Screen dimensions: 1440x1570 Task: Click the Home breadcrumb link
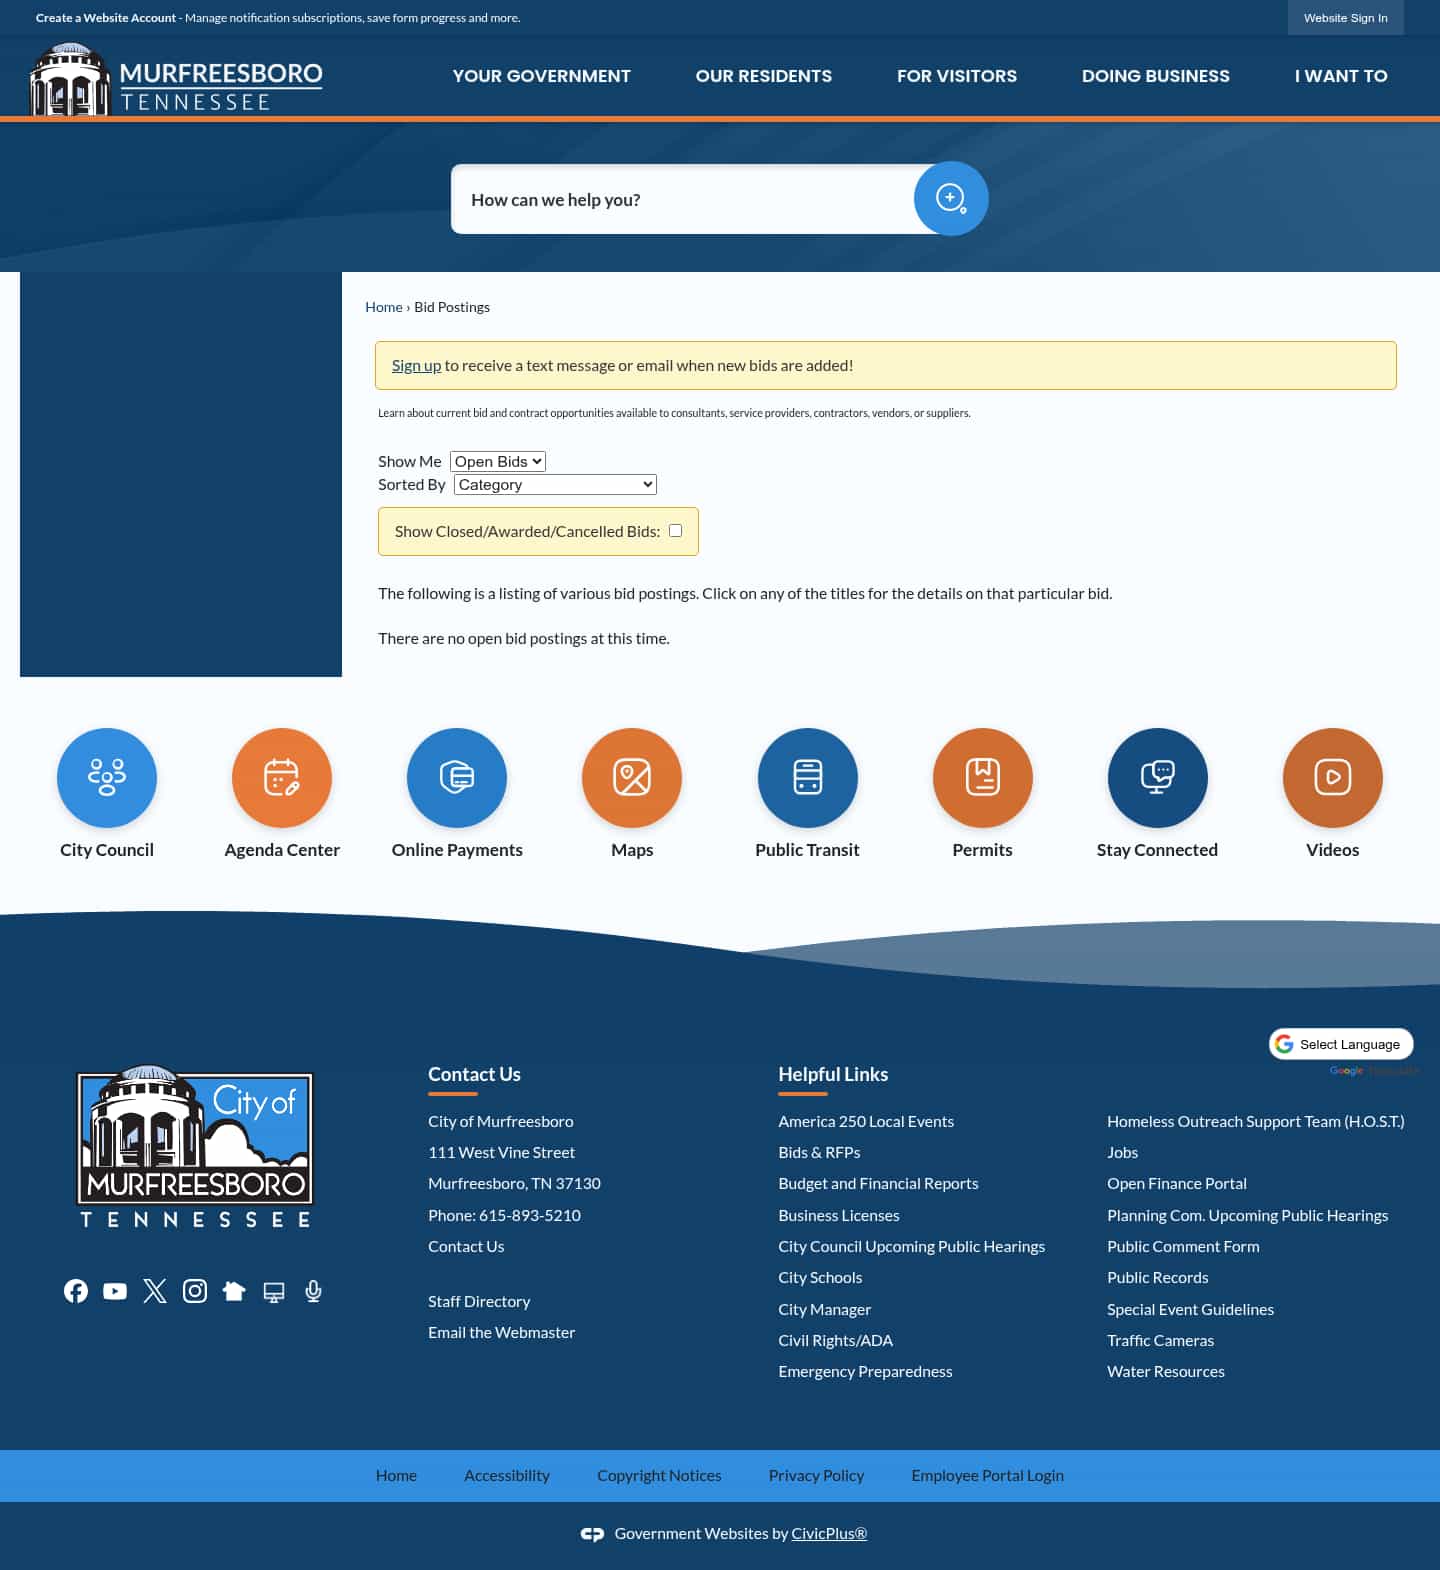coord(384,307)
